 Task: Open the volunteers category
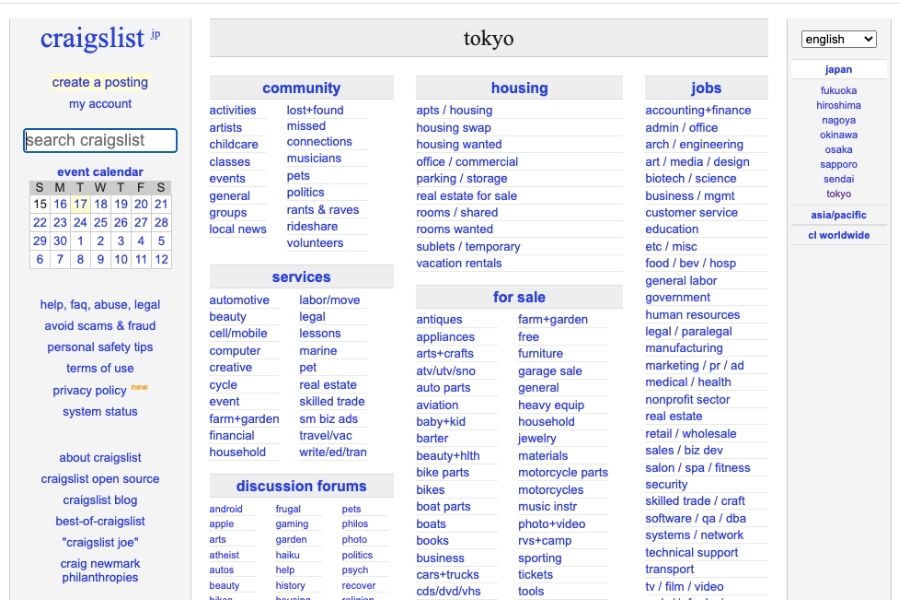tap(315, 243)
